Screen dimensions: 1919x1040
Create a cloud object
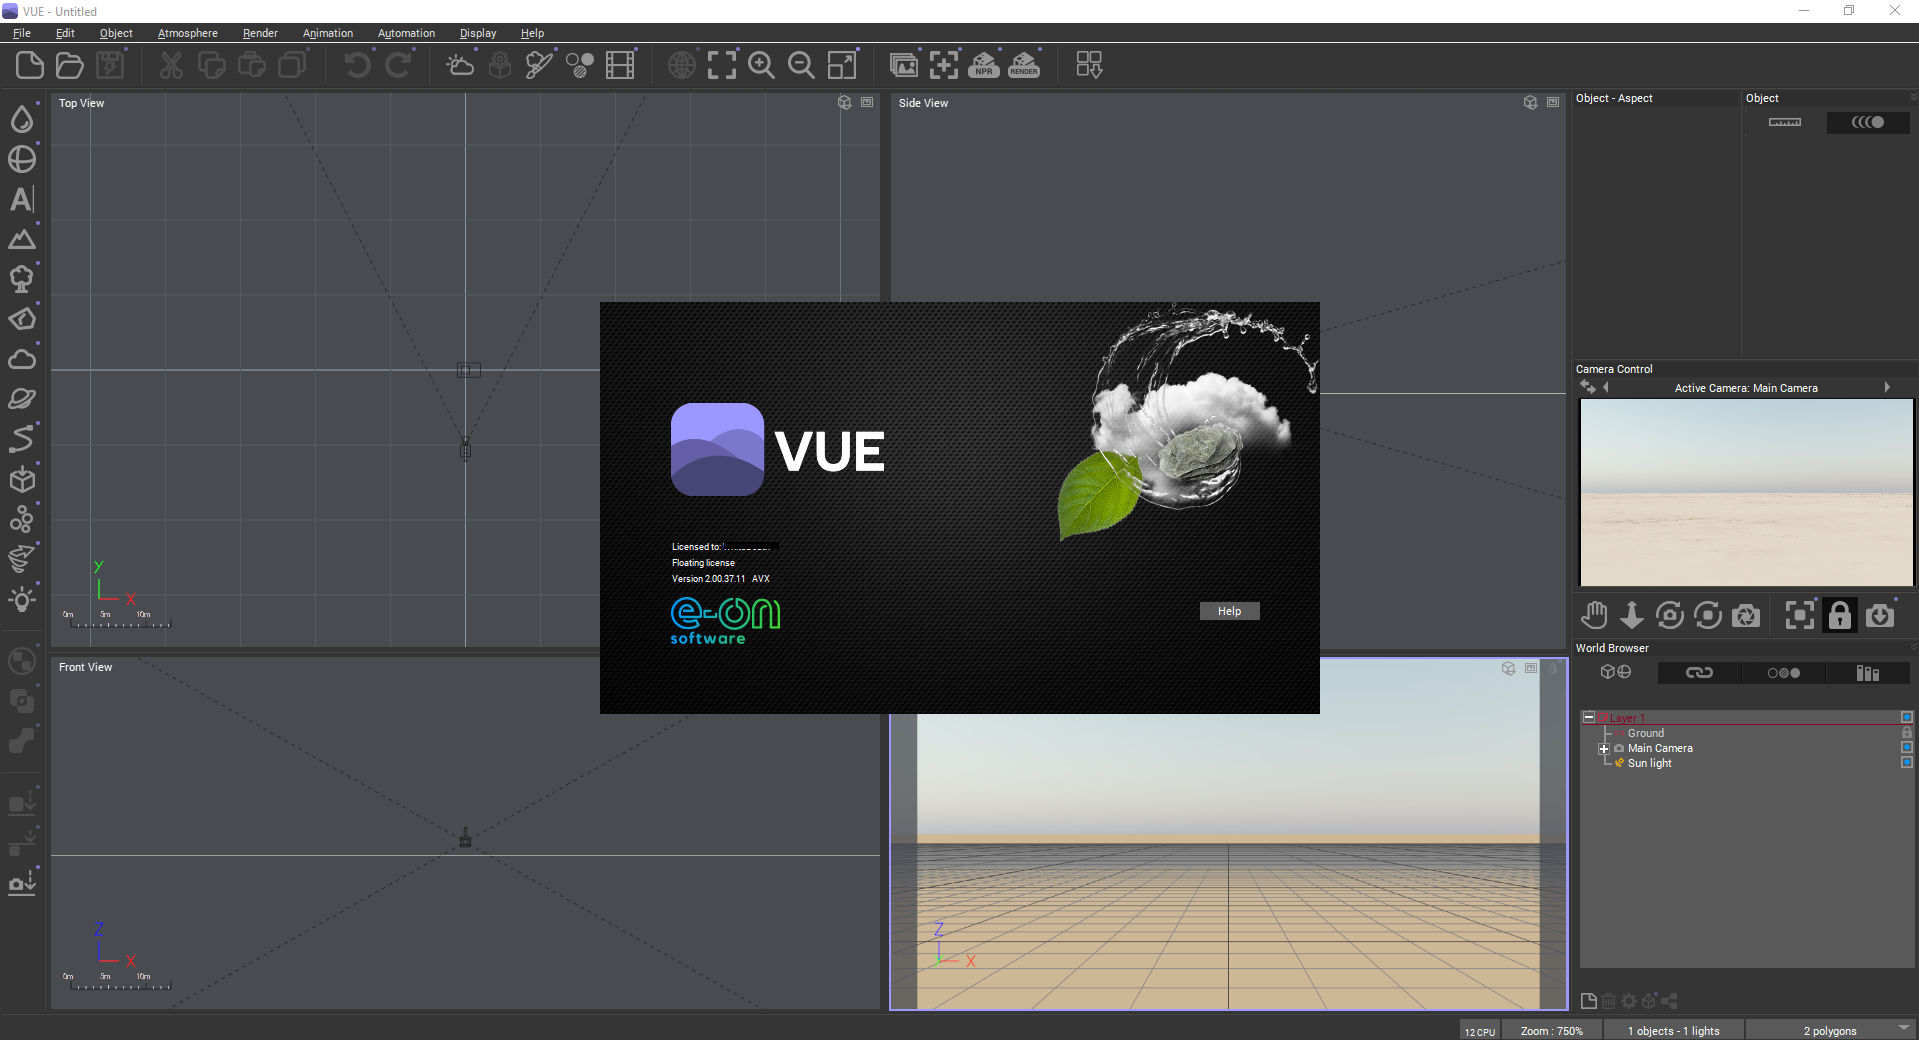22,359
